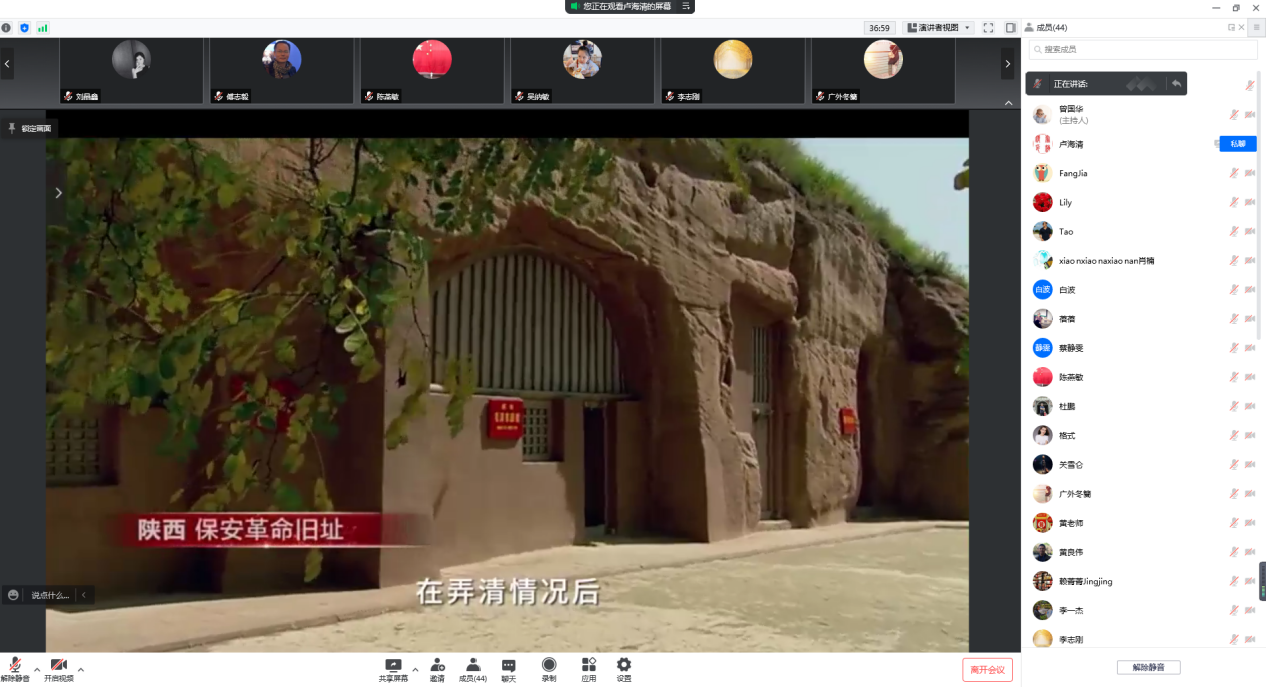This screenshot has width=1266, height=687.
Task: Enter full screen mode via top icon
Action: pos(988,28)
